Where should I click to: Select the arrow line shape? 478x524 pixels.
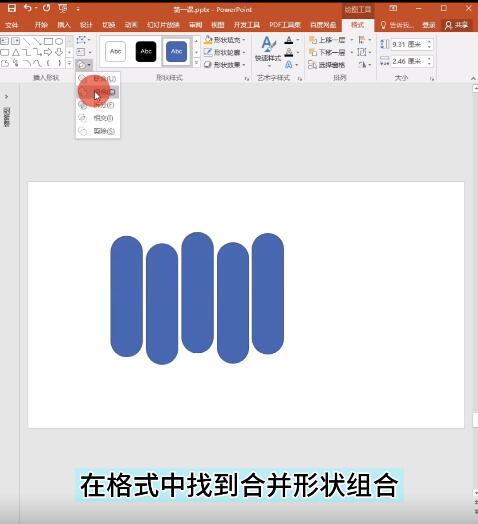pyautogui.click(x=37, y=41)
